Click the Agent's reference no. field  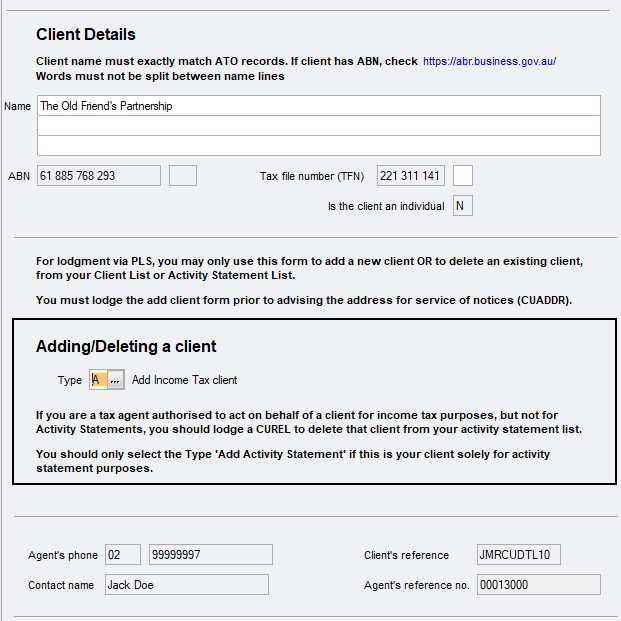click(x=538, y=585)
